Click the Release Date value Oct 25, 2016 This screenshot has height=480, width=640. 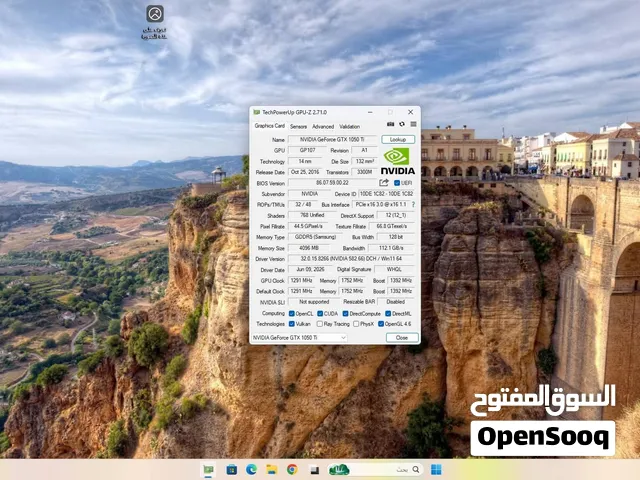[x=305, y=172]
